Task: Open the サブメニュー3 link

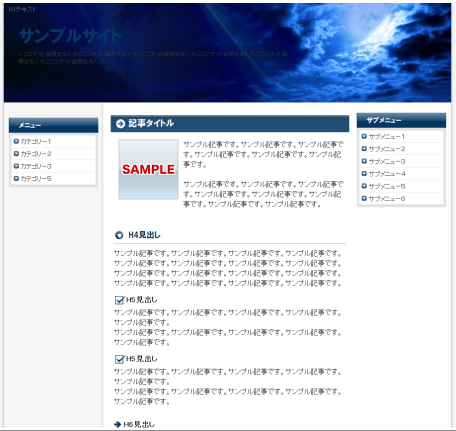Action: pyautogui.click(x=387, y=162)
